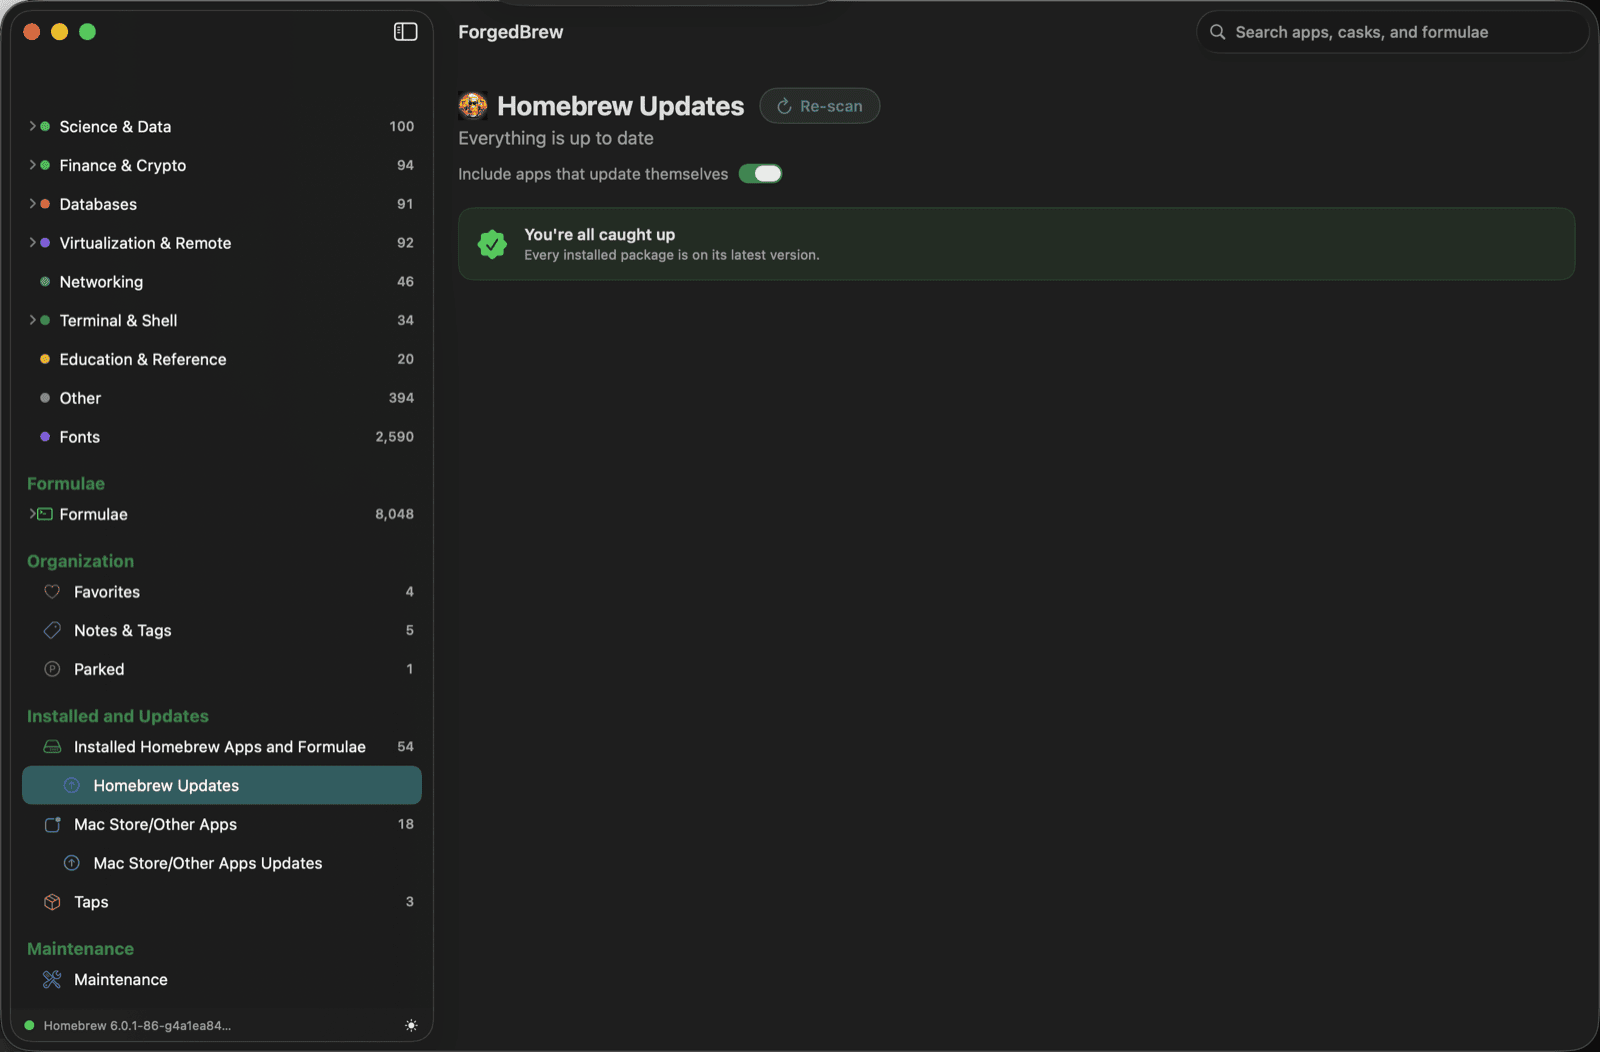The width and height of the screenshot is (1600, 1052).
Task: Select Databases in the sidebar
Action: (x=222, y=204)
